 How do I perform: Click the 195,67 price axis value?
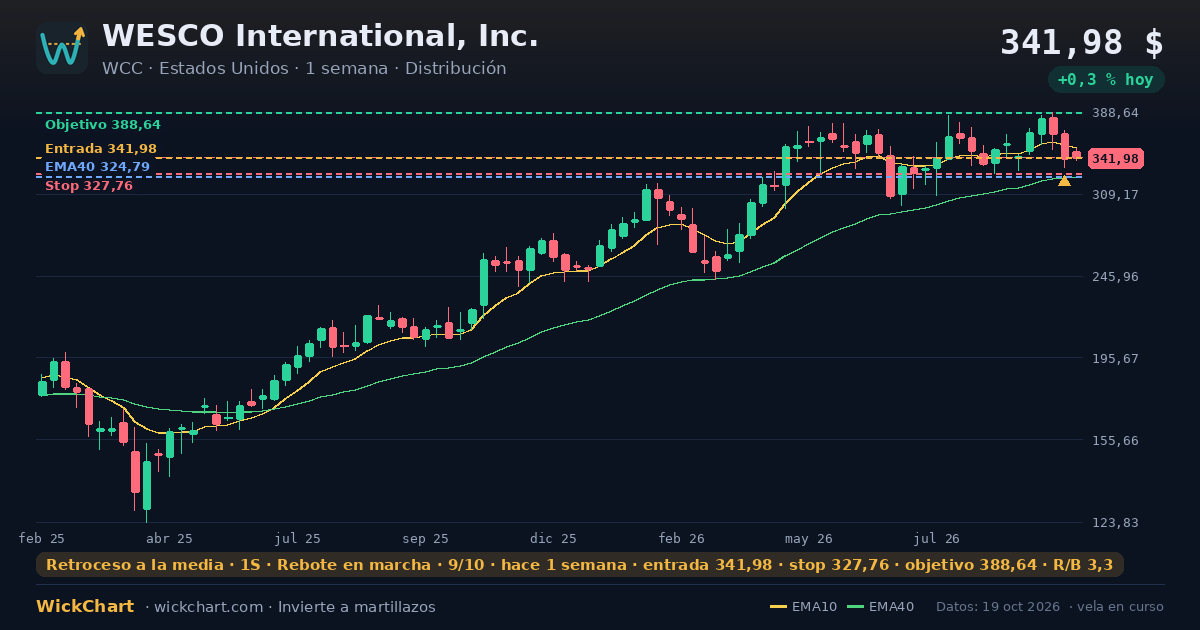1115,358
